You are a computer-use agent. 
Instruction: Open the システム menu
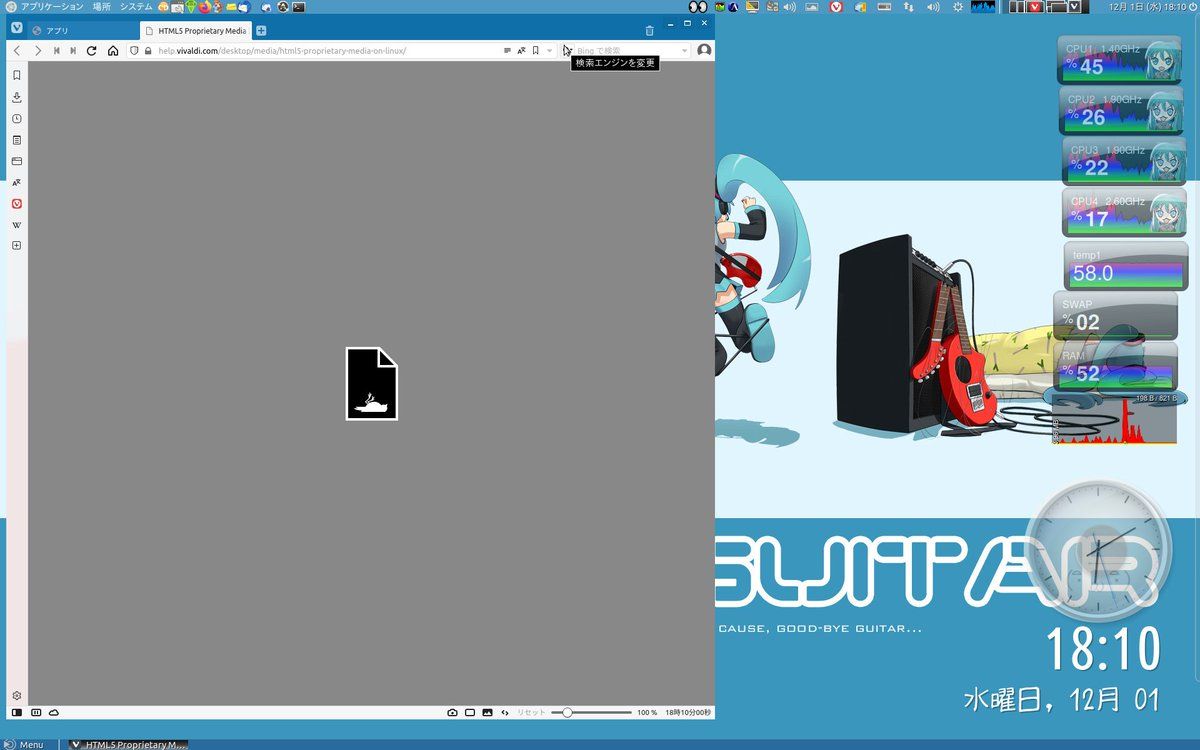pos(136,7)
